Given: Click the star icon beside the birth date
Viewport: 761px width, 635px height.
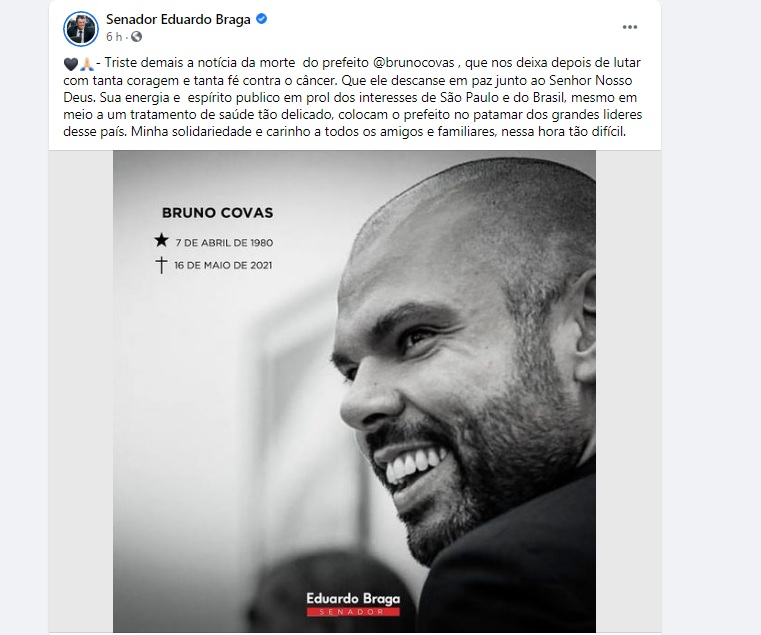Looking at the screenshot, I should (161, 240).
